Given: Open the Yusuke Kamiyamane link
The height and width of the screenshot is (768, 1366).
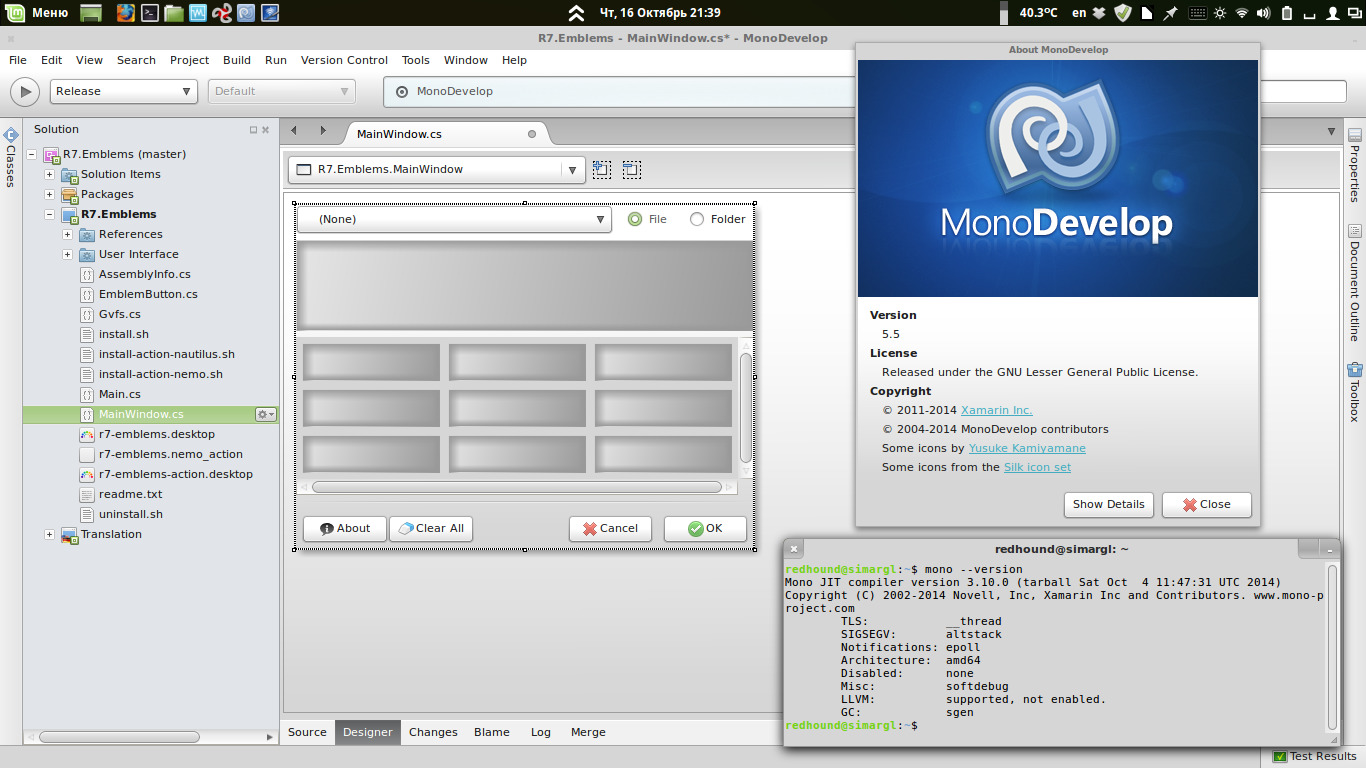Looking at the screenshot, I should click(x=1027, y=448).
